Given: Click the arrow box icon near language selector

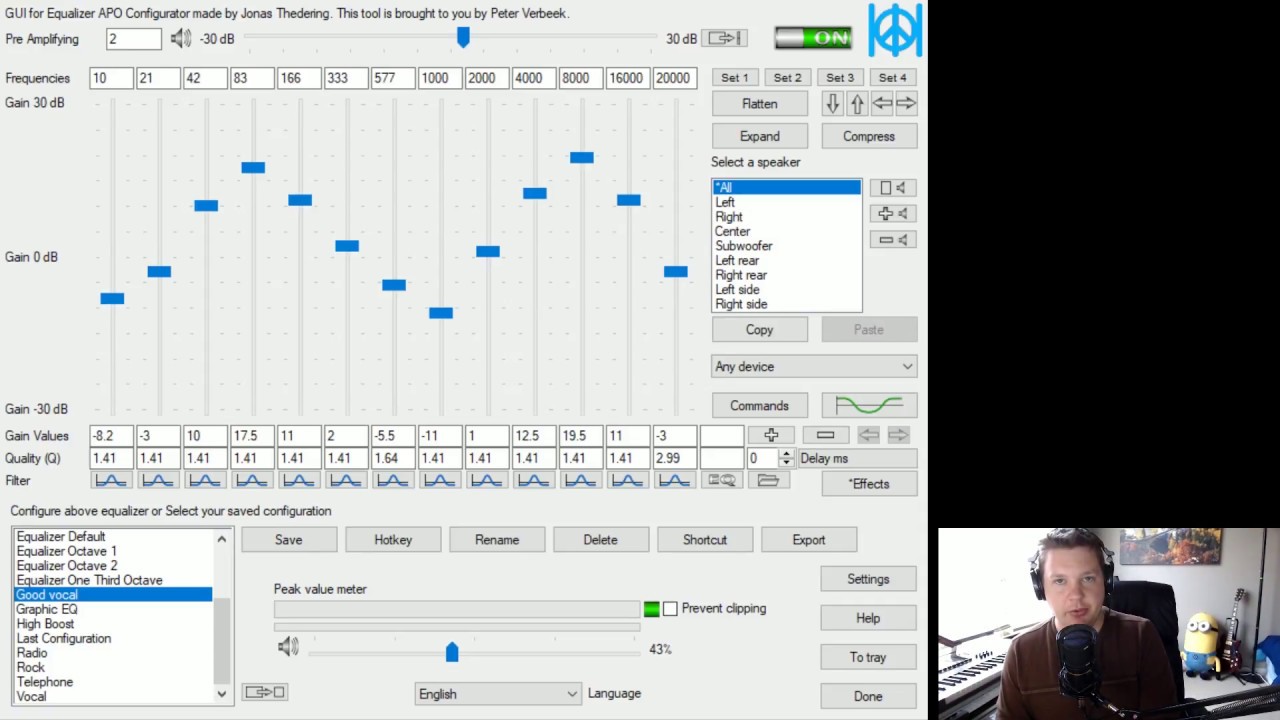Looking at the screenshot, I should 265,692.
